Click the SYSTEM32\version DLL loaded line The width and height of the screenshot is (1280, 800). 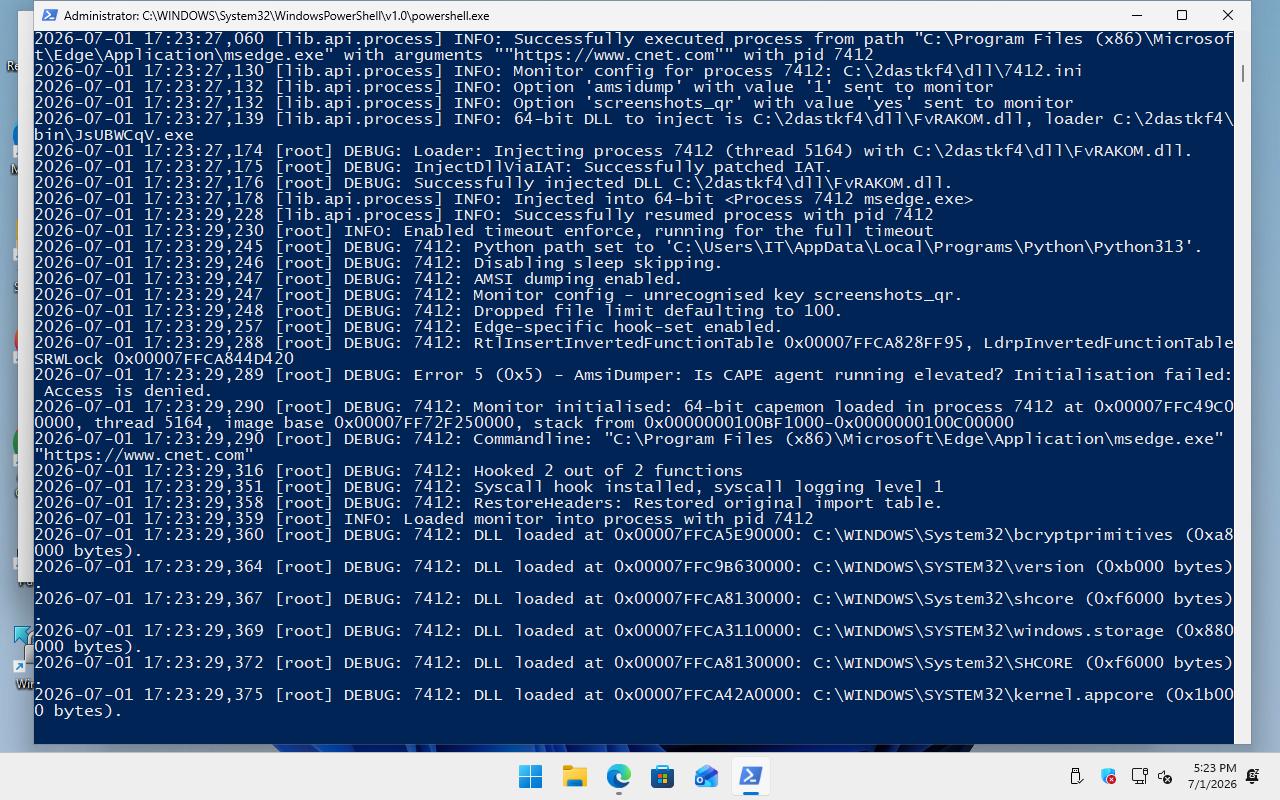[x=633, y=567]
